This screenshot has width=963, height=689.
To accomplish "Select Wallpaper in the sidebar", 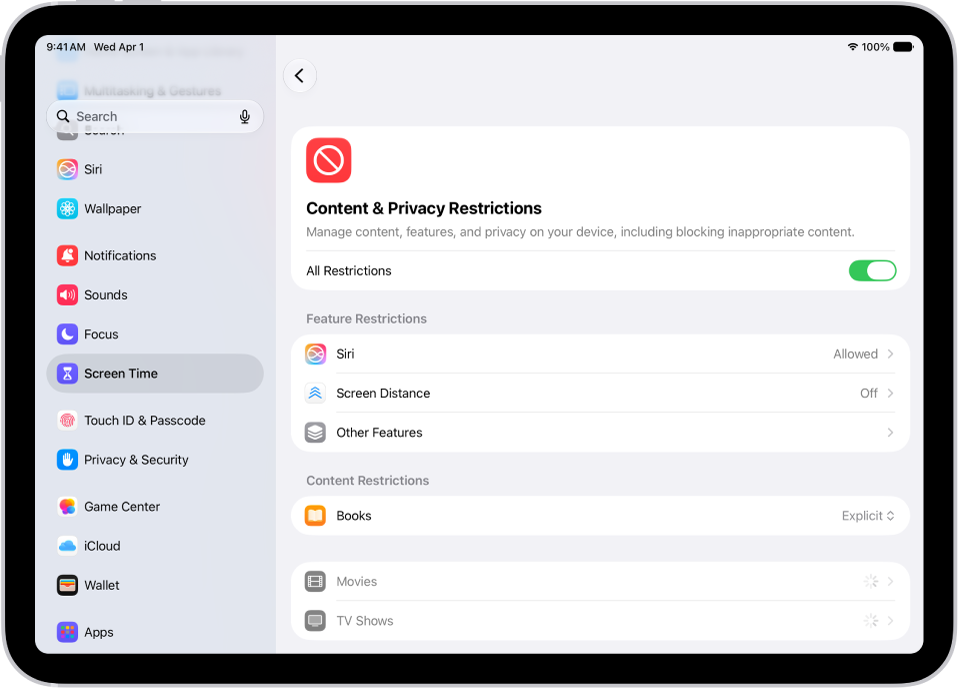I will [x=155, y=209].
